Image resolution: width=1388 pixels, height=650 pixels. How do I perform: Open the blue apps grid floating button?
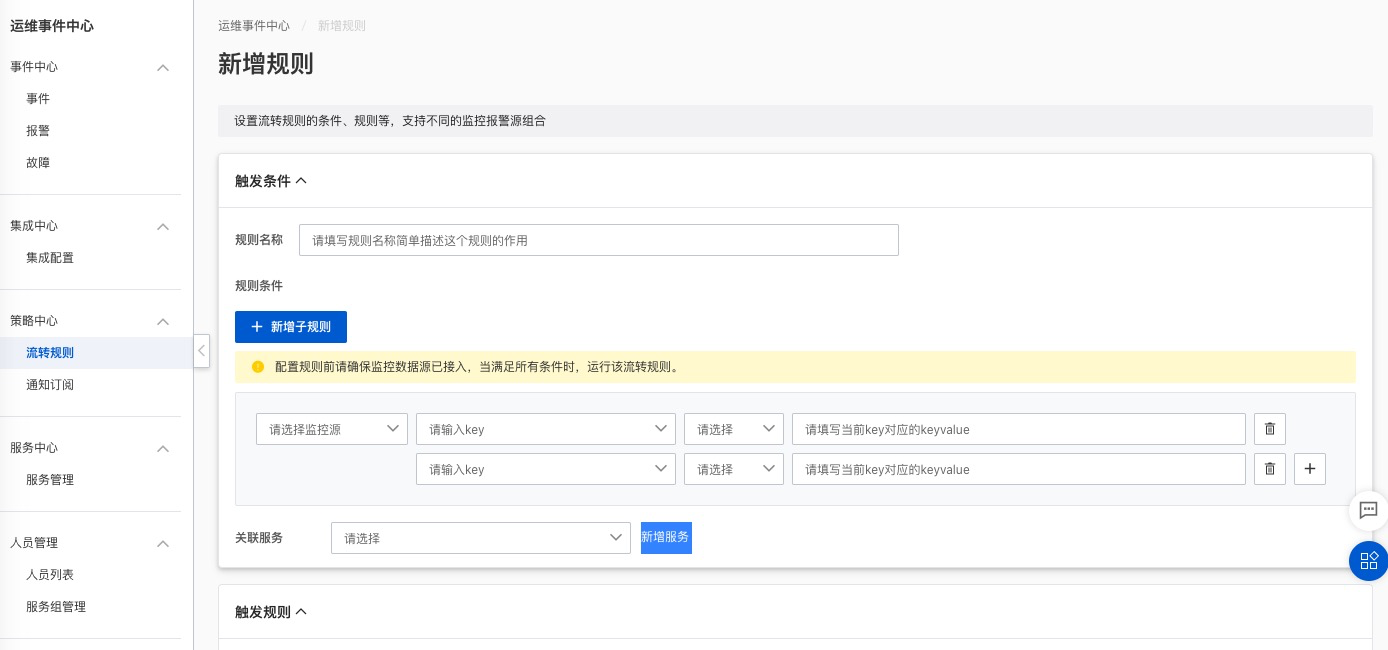[1368, 561]
